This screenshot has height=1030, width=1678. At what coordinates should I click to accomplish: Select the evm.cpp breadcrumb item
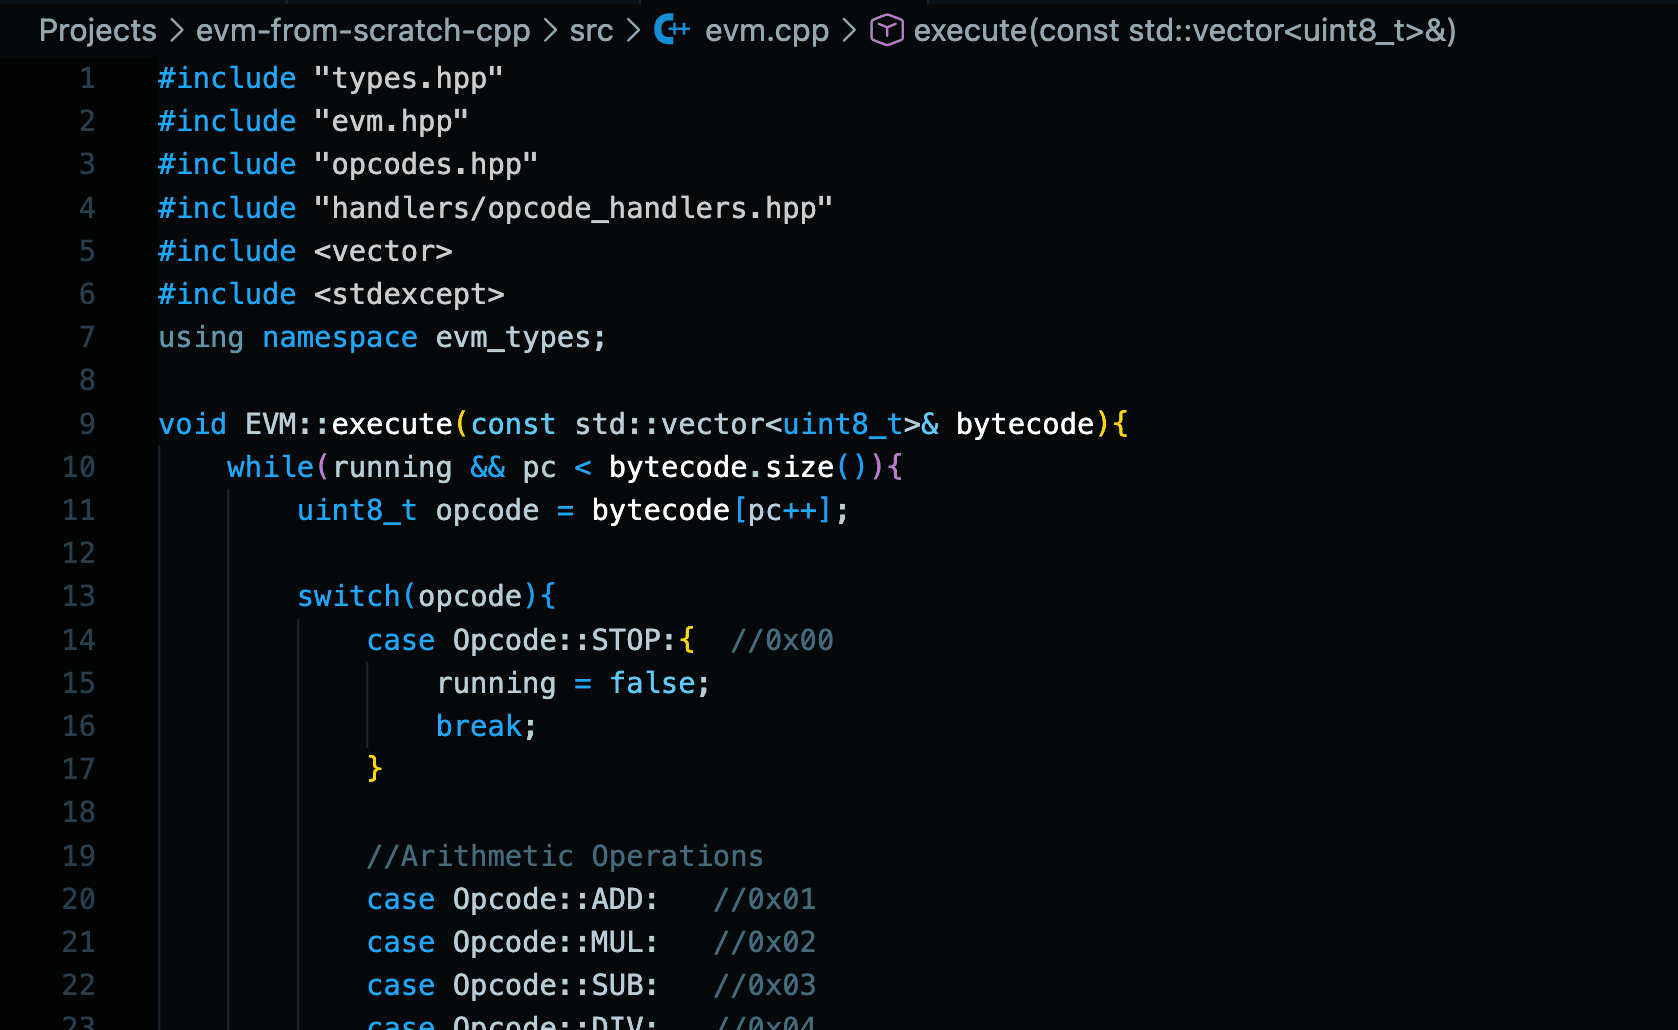pos(766,30)
